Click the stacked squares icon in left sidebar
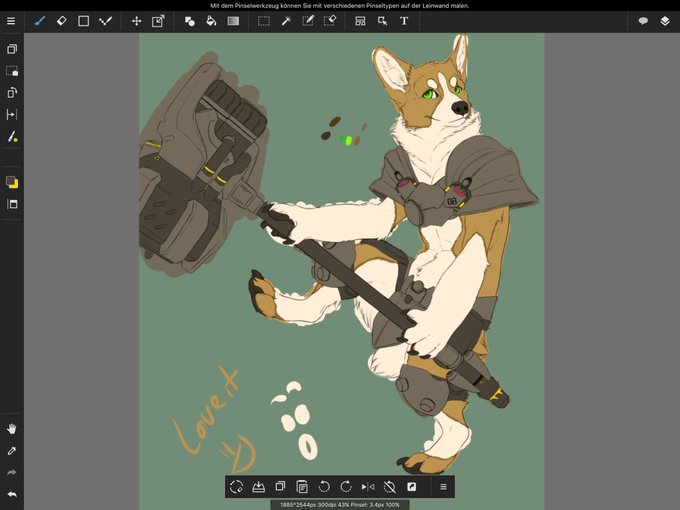The height and width of the screenshot is (510, 680). (12, 49)
